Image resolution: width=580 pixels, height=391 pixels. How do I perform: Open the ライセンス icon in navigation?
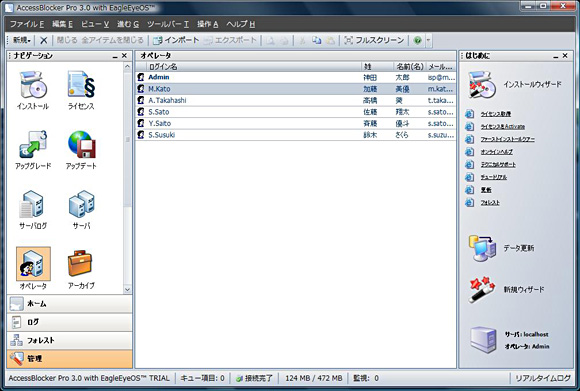tap(81, 85)
